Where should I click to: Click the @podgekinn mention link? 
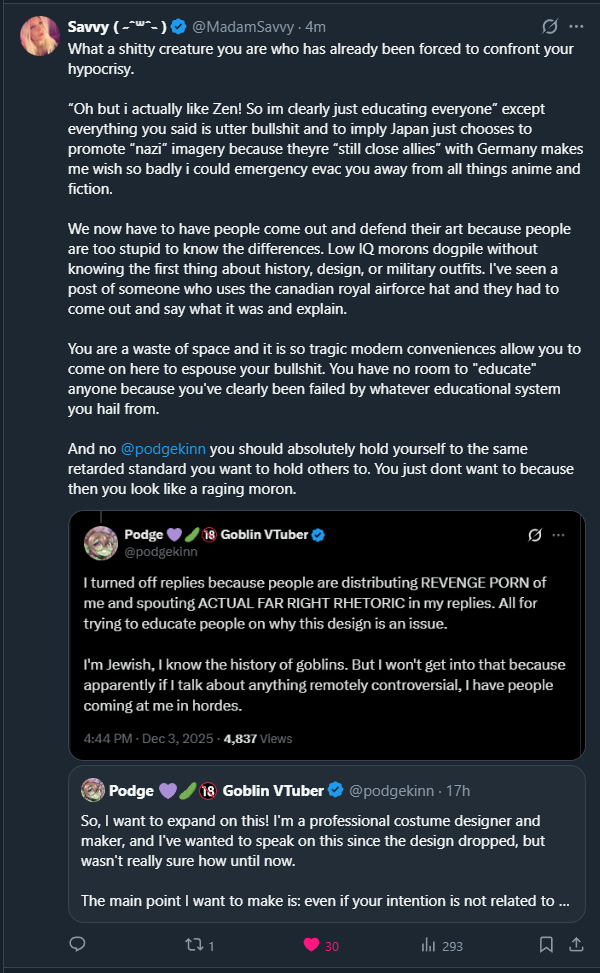164,449
